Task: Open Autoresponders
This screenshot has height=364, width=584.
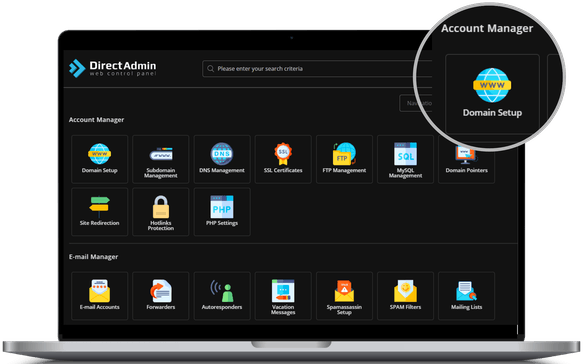Action: coord(222,296)
